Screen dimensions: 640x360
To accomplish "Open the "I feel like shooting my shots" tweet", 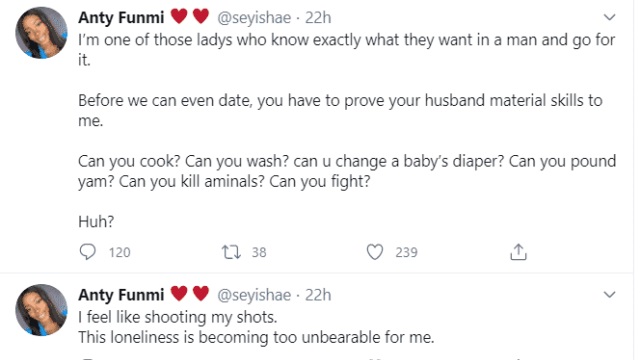I will [x=178, y=317].
